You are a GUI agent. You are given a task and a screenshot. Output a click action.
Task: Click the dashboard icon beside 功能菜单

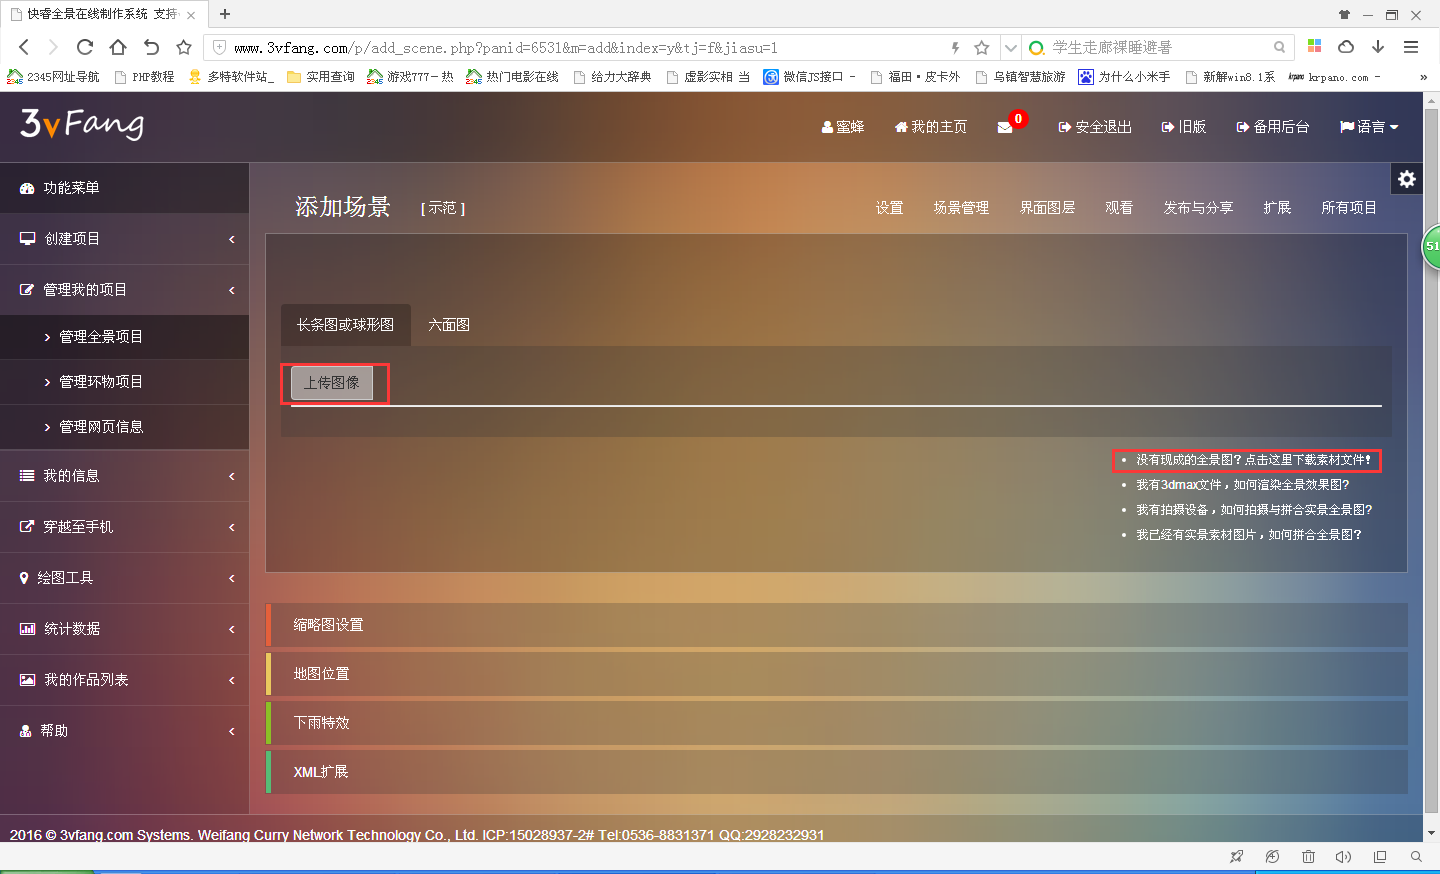tap(27, 188)
